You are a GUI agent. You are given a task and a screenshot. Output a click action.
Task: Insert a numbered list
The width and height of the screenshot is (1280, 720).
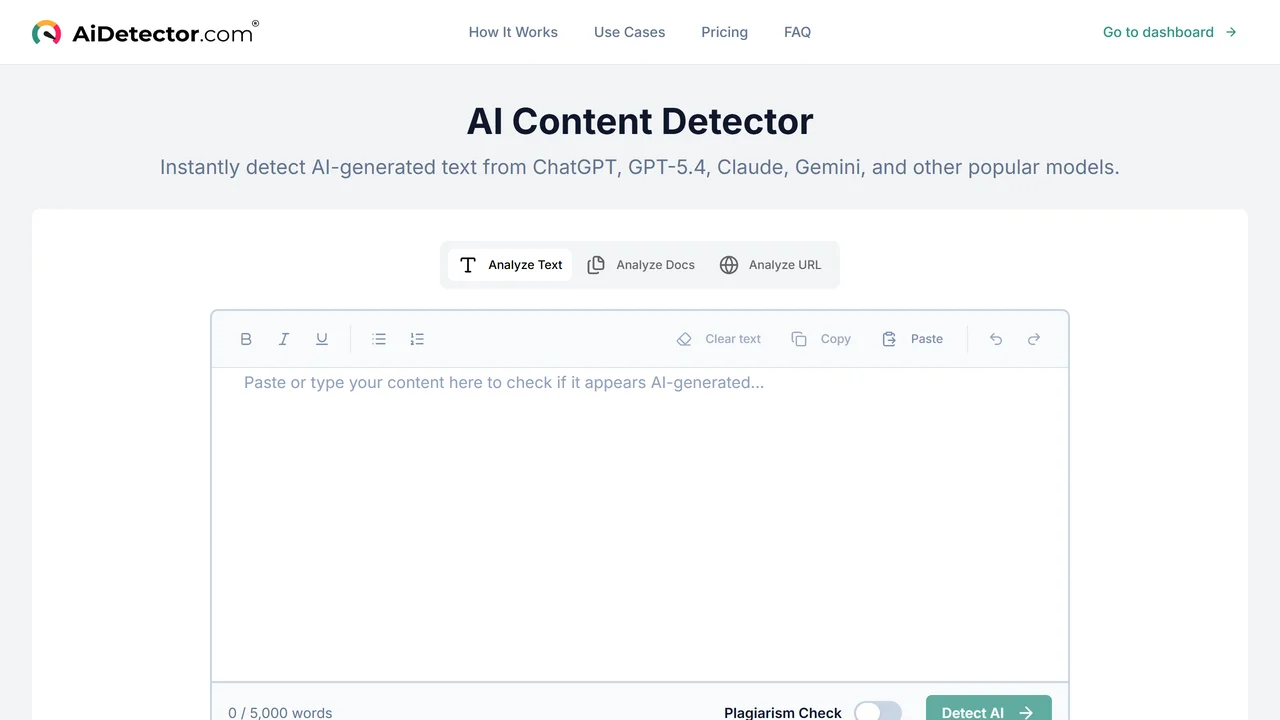417,339
